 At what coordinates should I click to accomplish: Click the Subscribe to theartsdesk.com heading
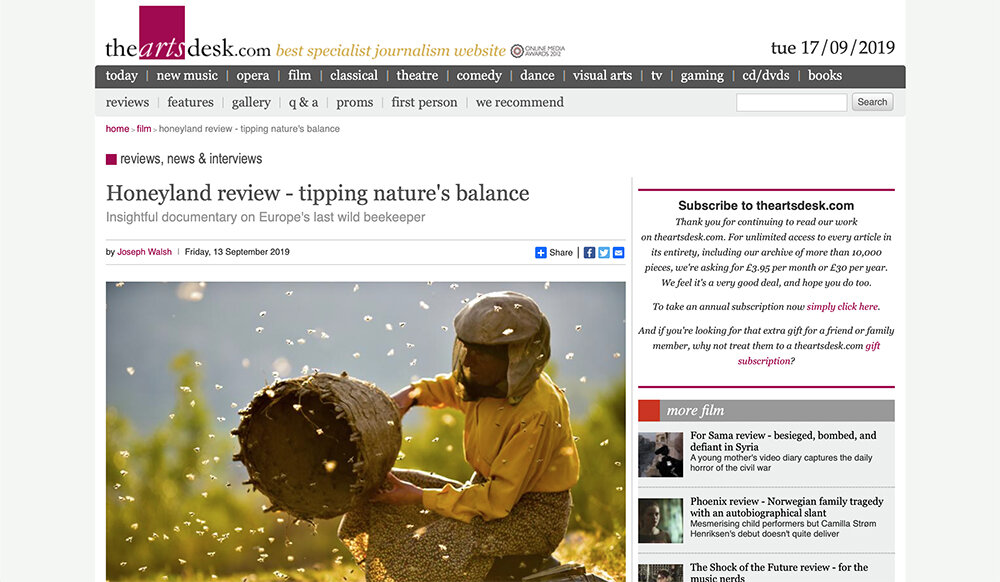(x=766, y=206)
